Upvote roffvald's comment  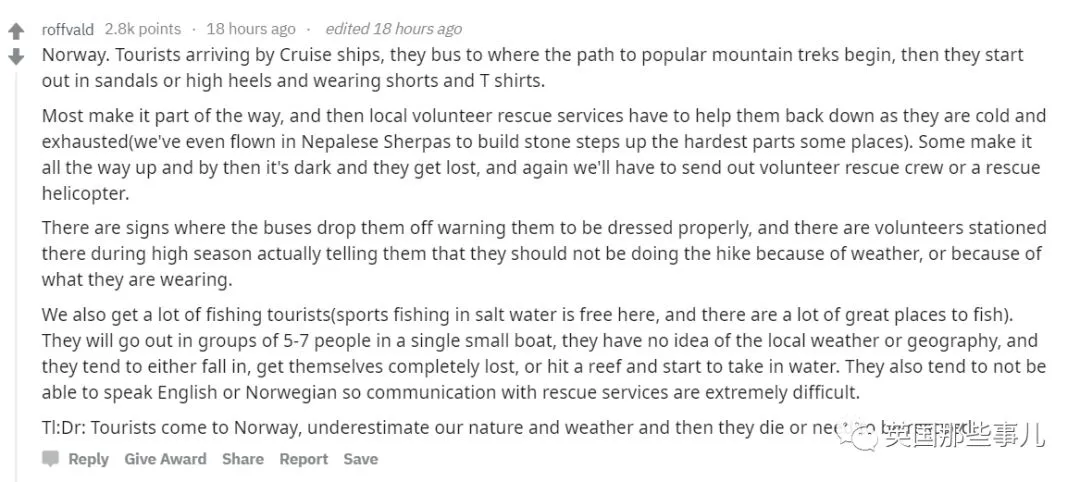17,32
